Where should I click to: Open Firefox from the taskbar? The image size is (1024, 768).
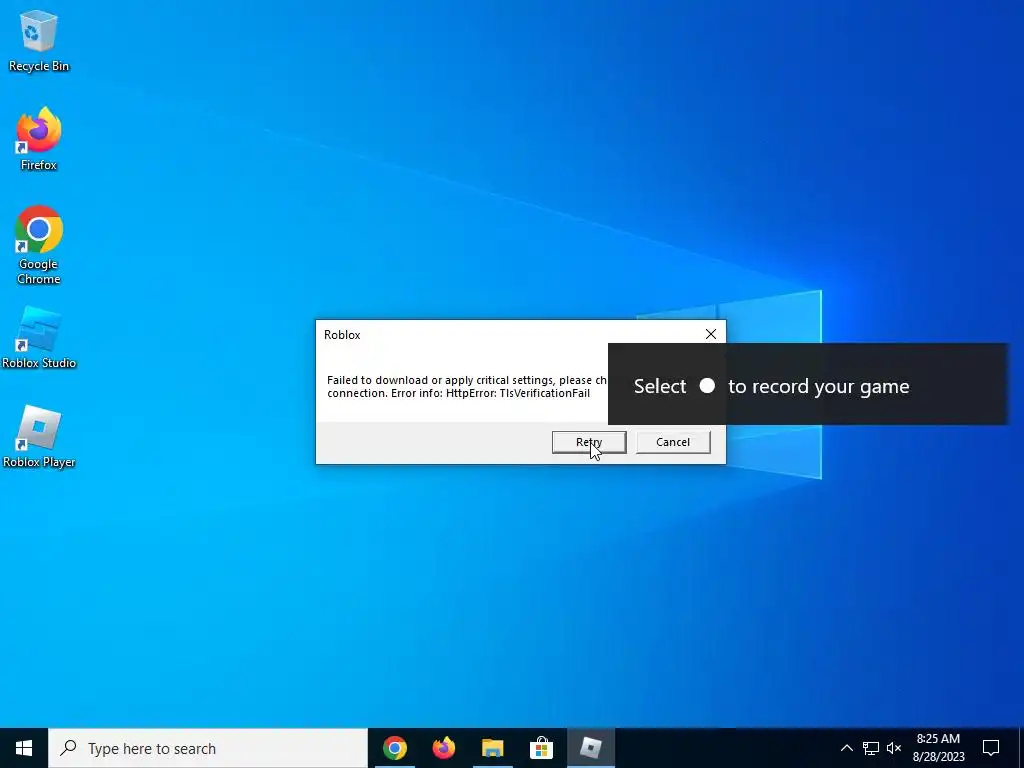pyautogui.click(x=443, y=748)
